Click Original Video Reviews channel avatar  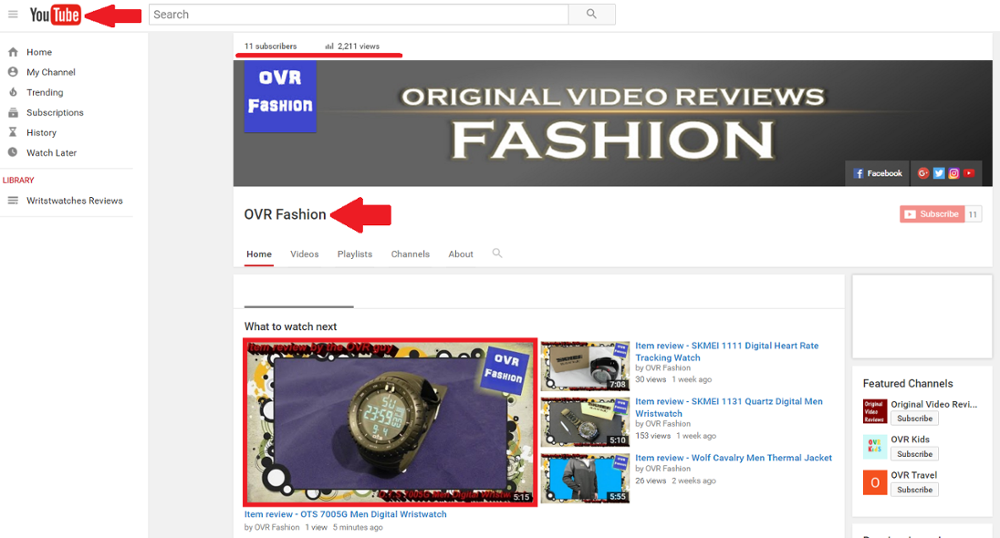(x=874, y=411)
